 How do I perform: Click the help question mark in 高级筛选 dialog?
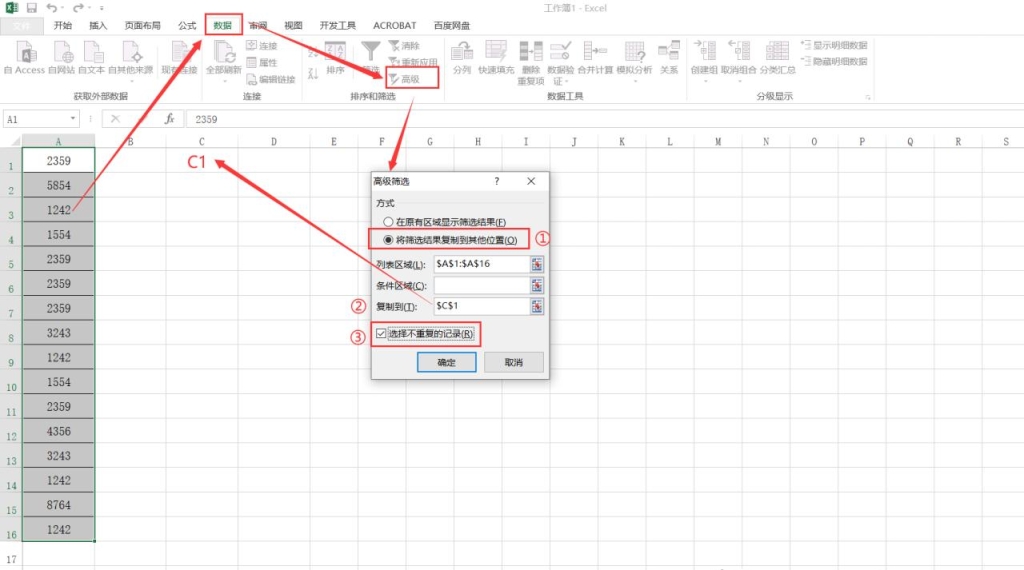coord(497,181)
